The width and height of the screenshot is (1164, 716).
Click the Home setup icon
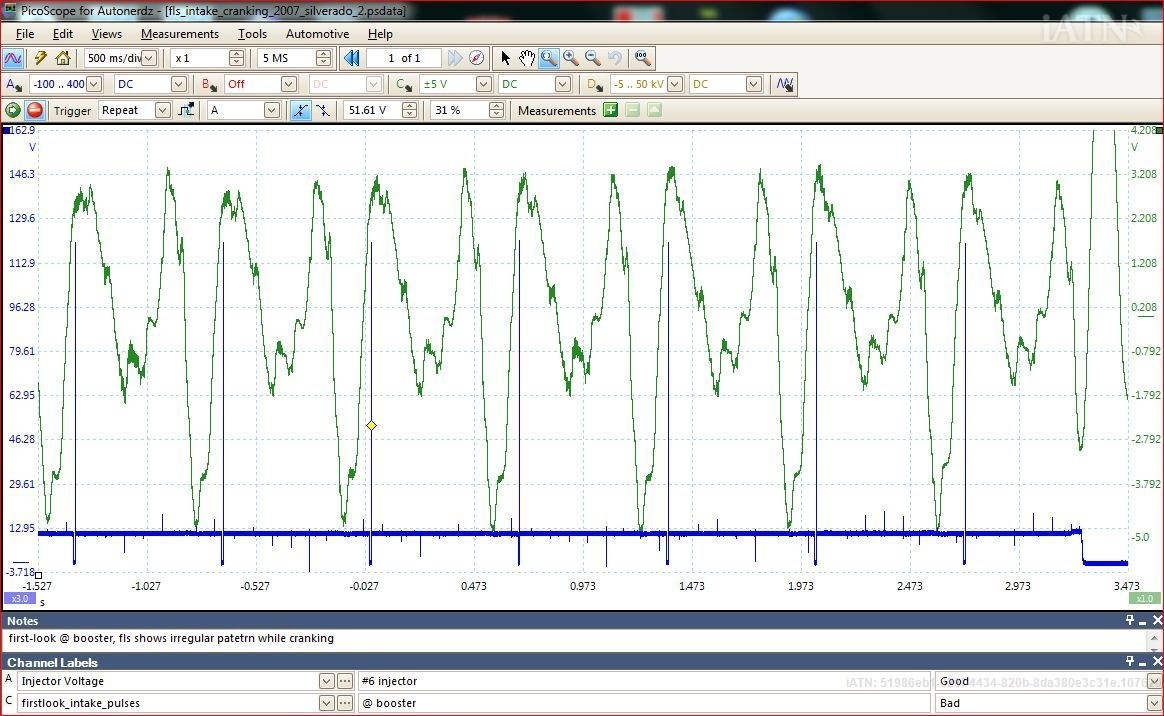tap(63, 58)
